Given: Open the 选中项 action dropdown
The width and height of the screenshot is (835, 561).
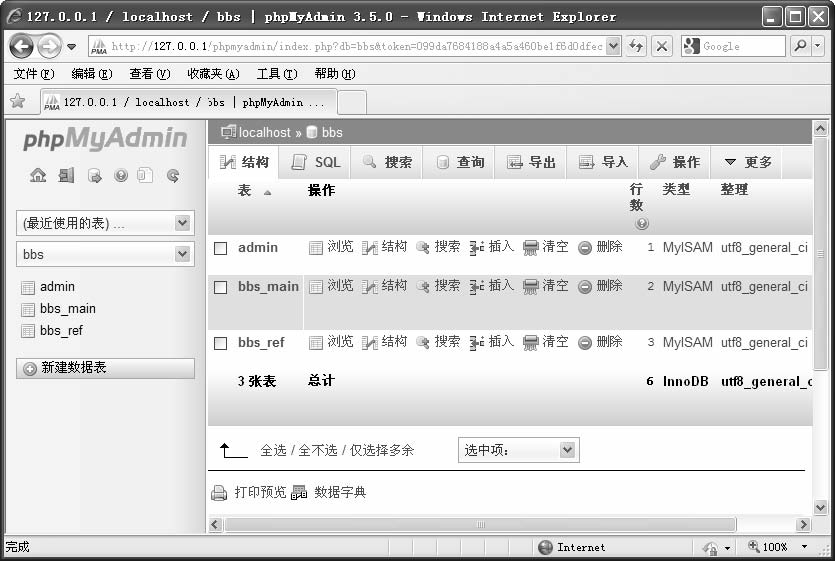Looking at the screenshot, I should pos(519,450).
